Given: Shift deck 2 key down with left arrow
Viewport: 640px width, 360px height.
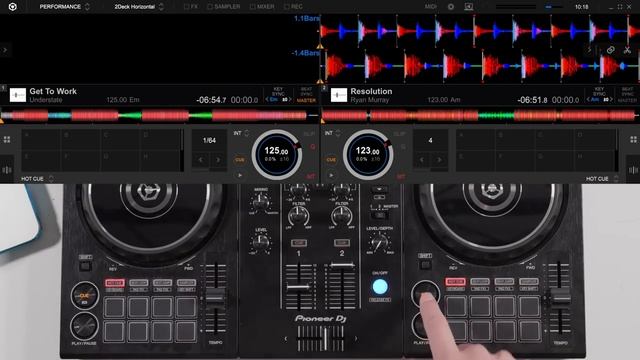Looking at the screenshot, I should coord(588,100).
